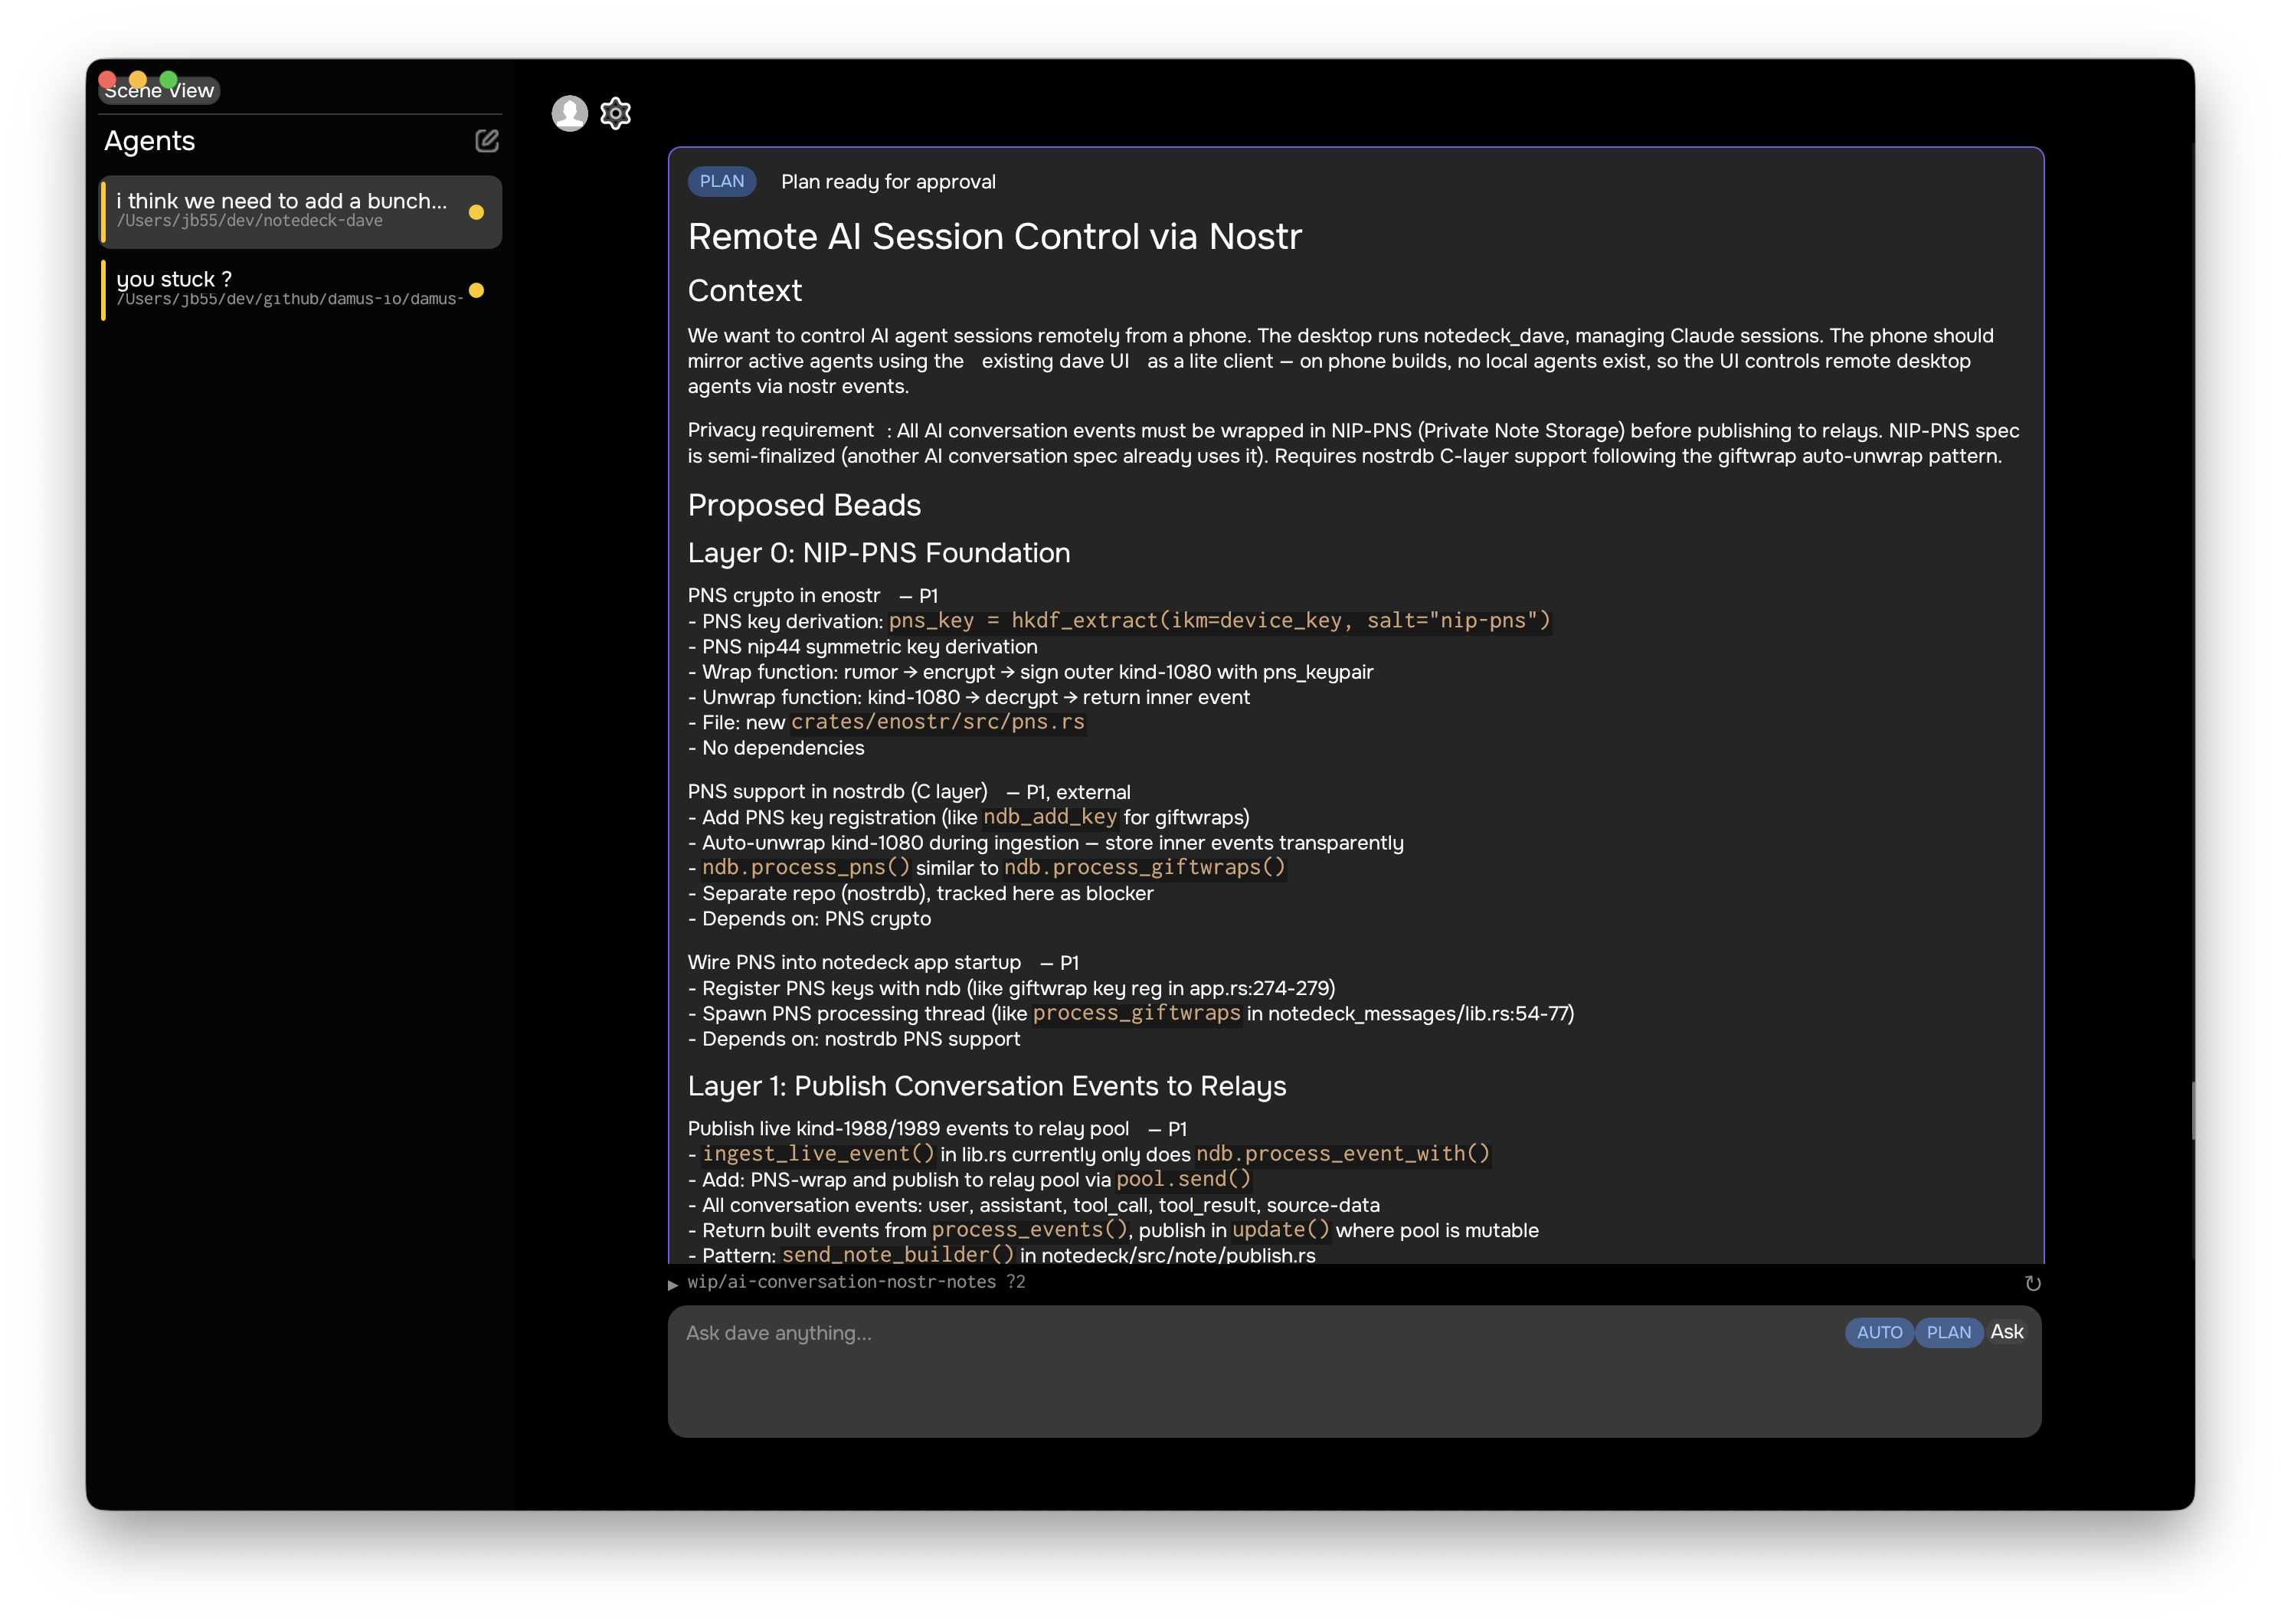Image resolution: width=2281 pixels, height=1624 pixels.
Task: Click the plan view vertical scrollbar
Action: pyautogui.click(x=2192, y=1110)
